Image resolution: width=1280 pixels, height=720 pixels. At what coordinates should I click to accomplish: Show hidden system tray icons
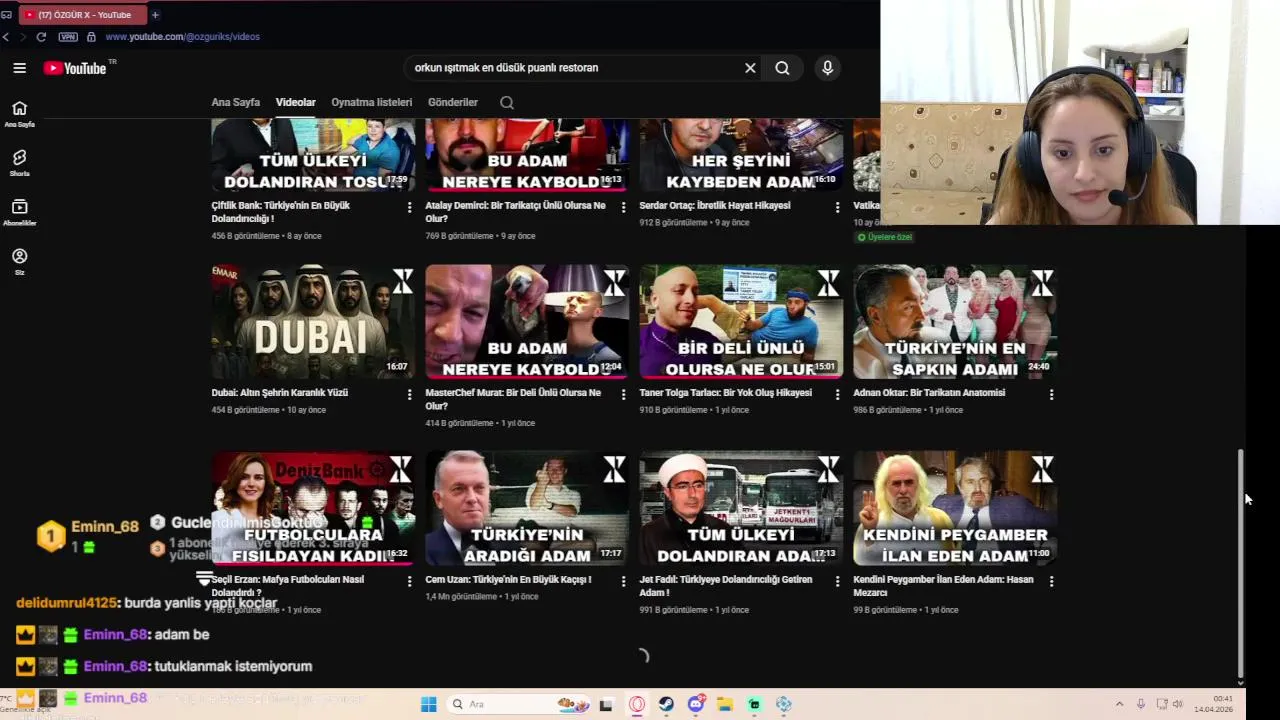click(x=1119, y=704)
